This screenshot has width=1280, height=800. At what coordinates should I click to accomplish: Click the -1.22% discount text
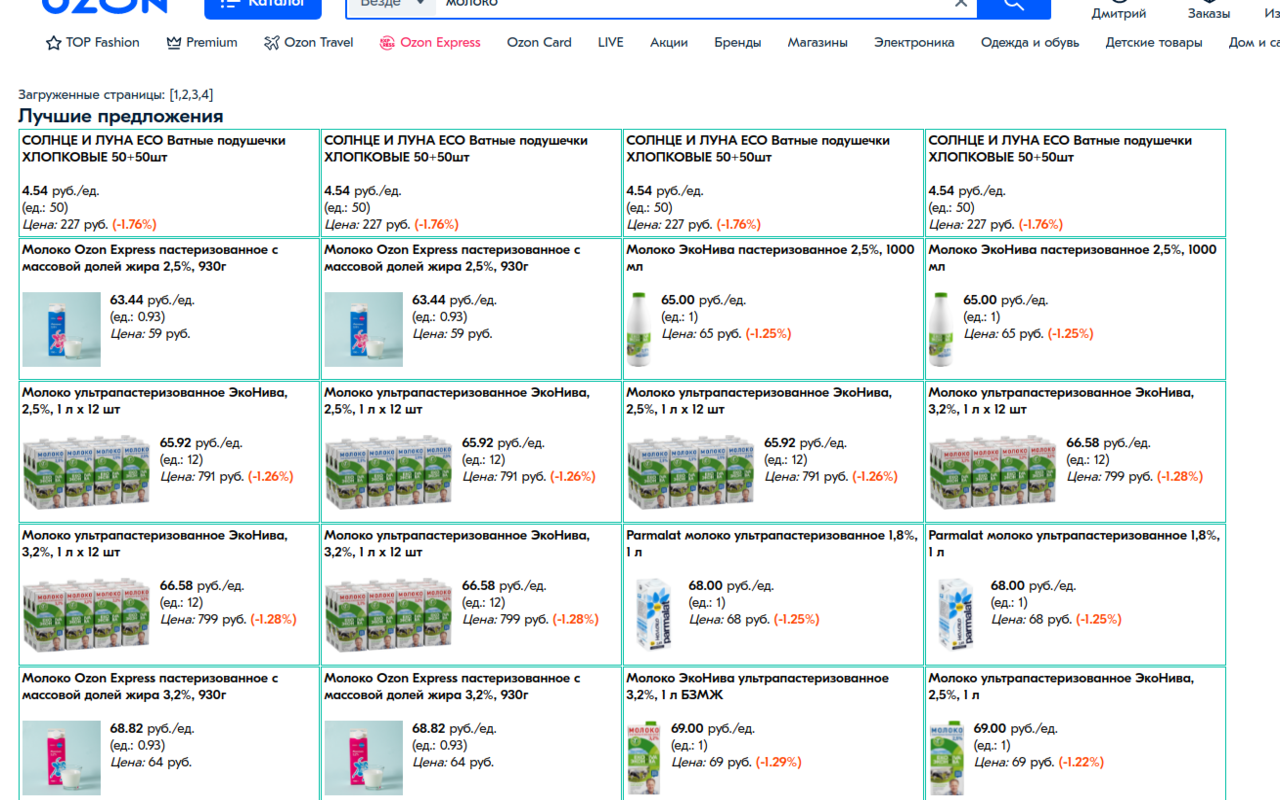(1081, 762)
